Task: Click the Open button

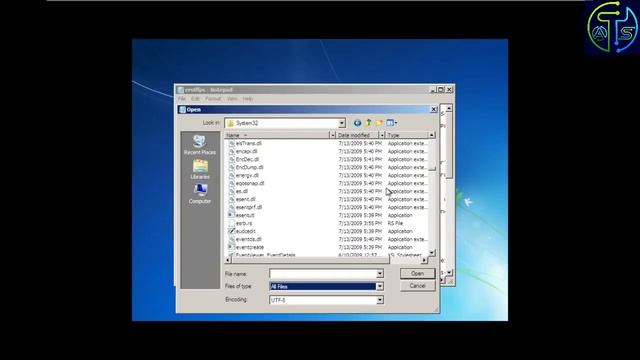Action: click(x=417, y=273)
